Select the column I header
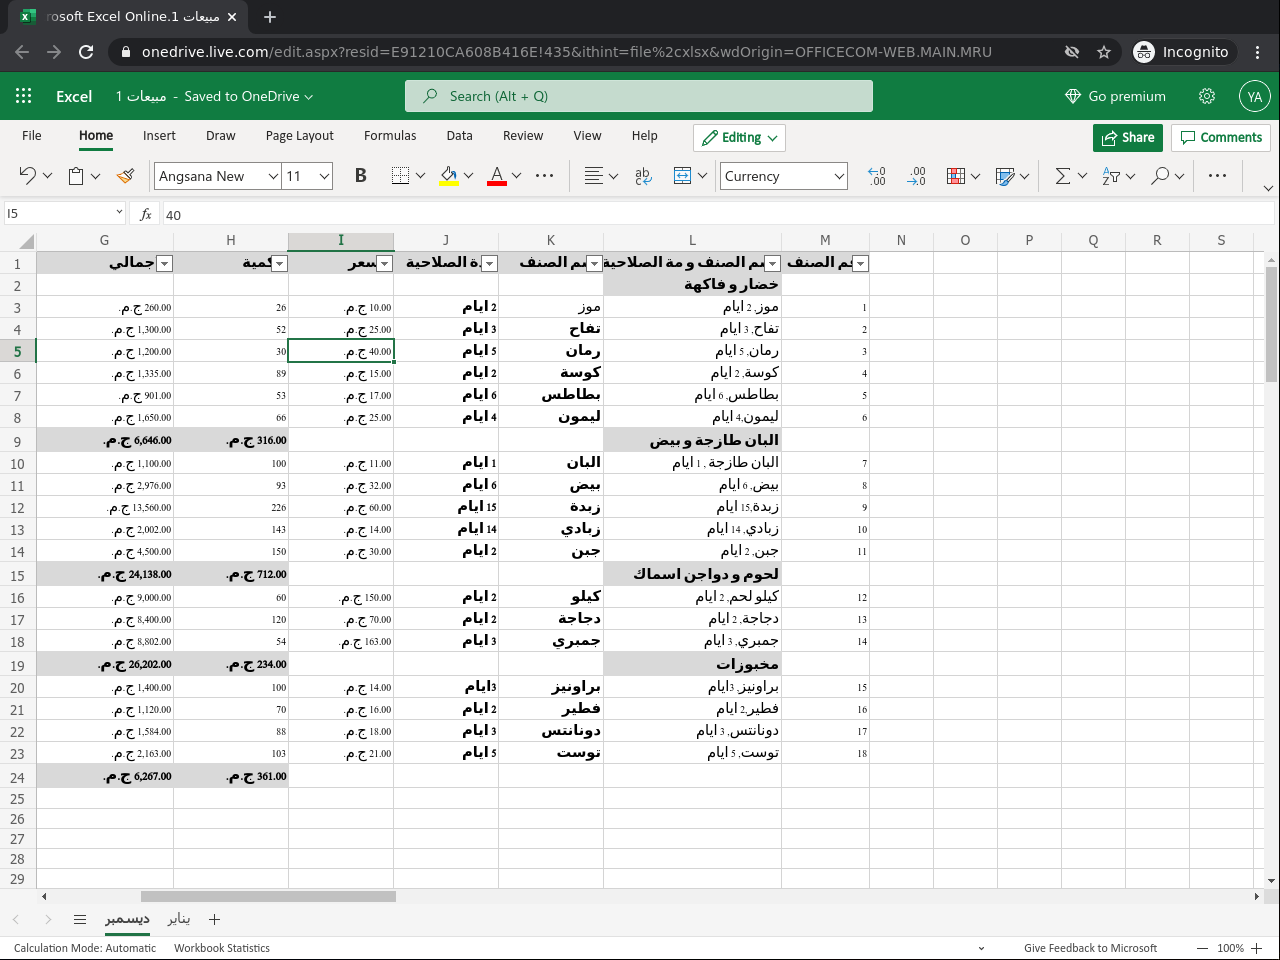This screenshot has width=1280, height=960. [341, 240]
